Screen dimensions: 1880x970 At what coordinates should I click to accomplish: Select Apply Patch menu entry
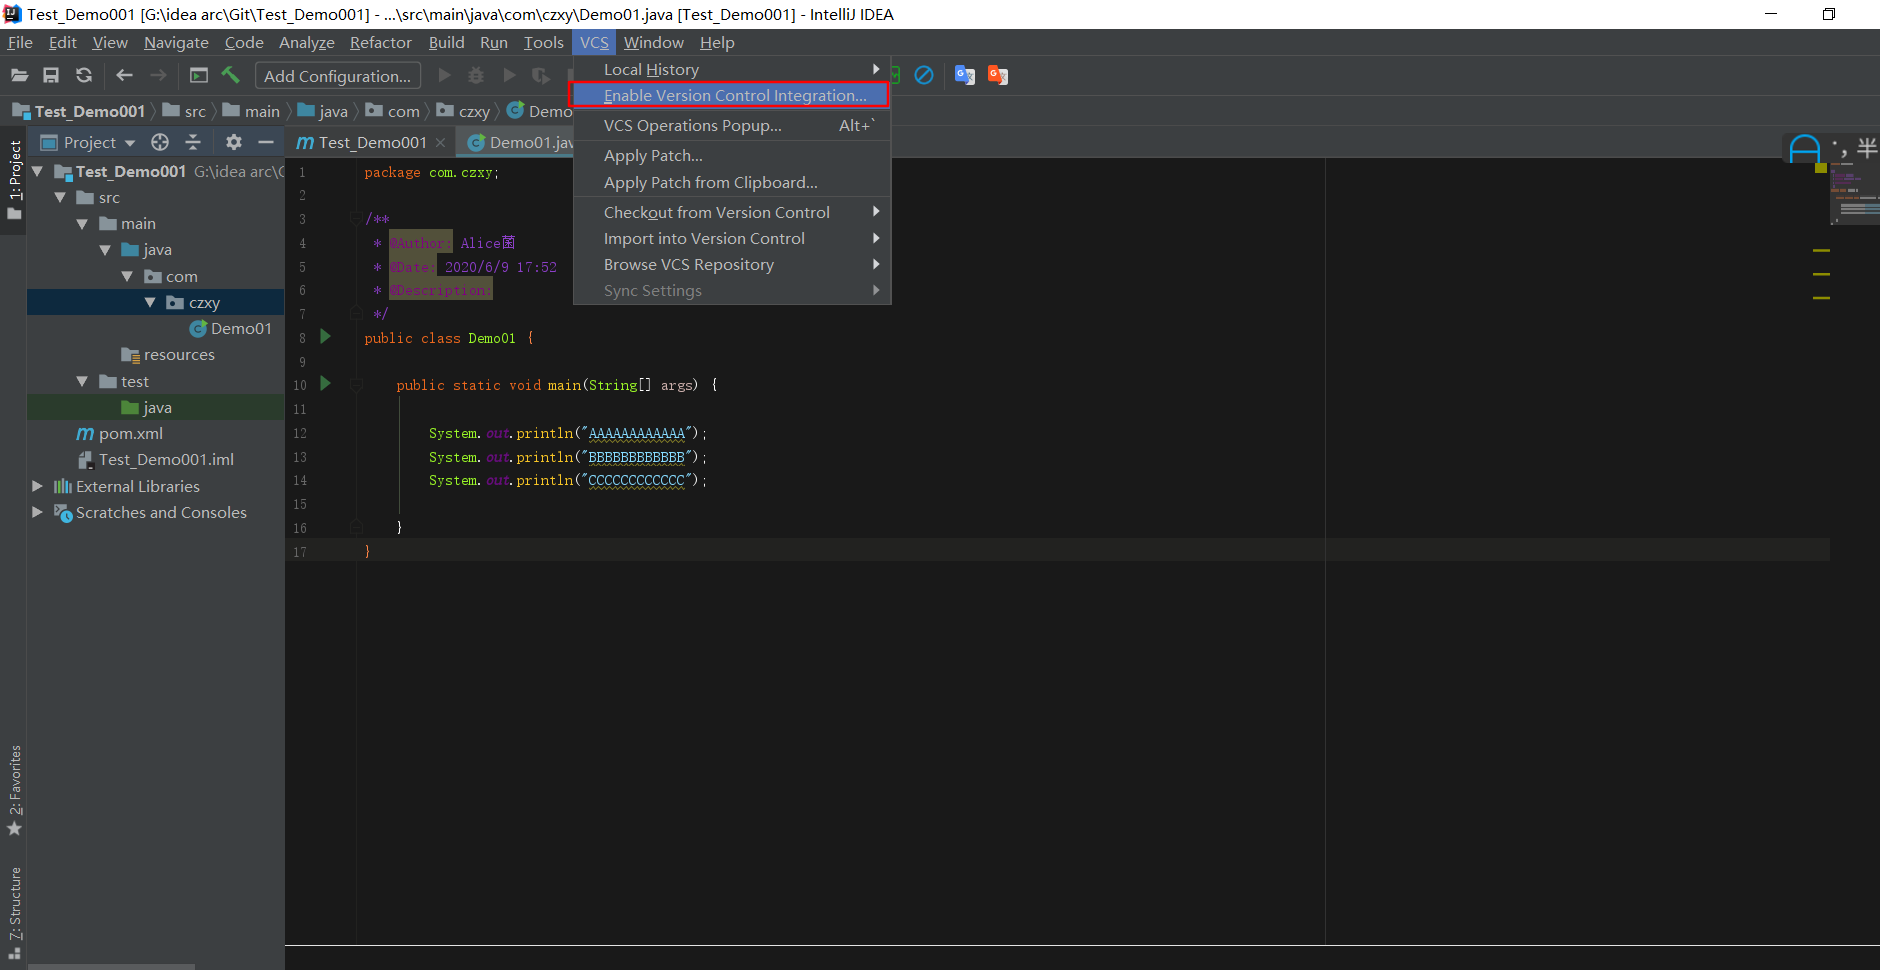click(732, 155)
